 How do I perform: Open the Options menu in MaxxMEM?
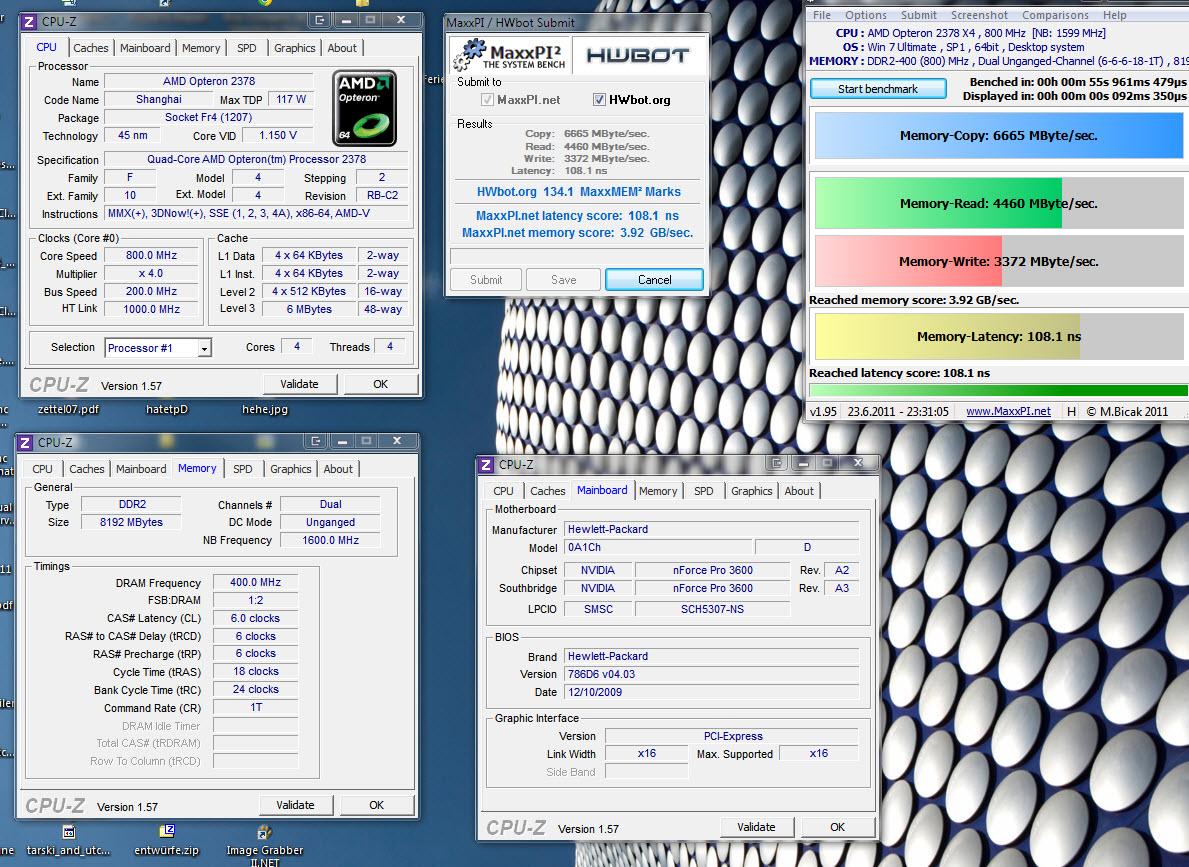click(x=865, y=15)
